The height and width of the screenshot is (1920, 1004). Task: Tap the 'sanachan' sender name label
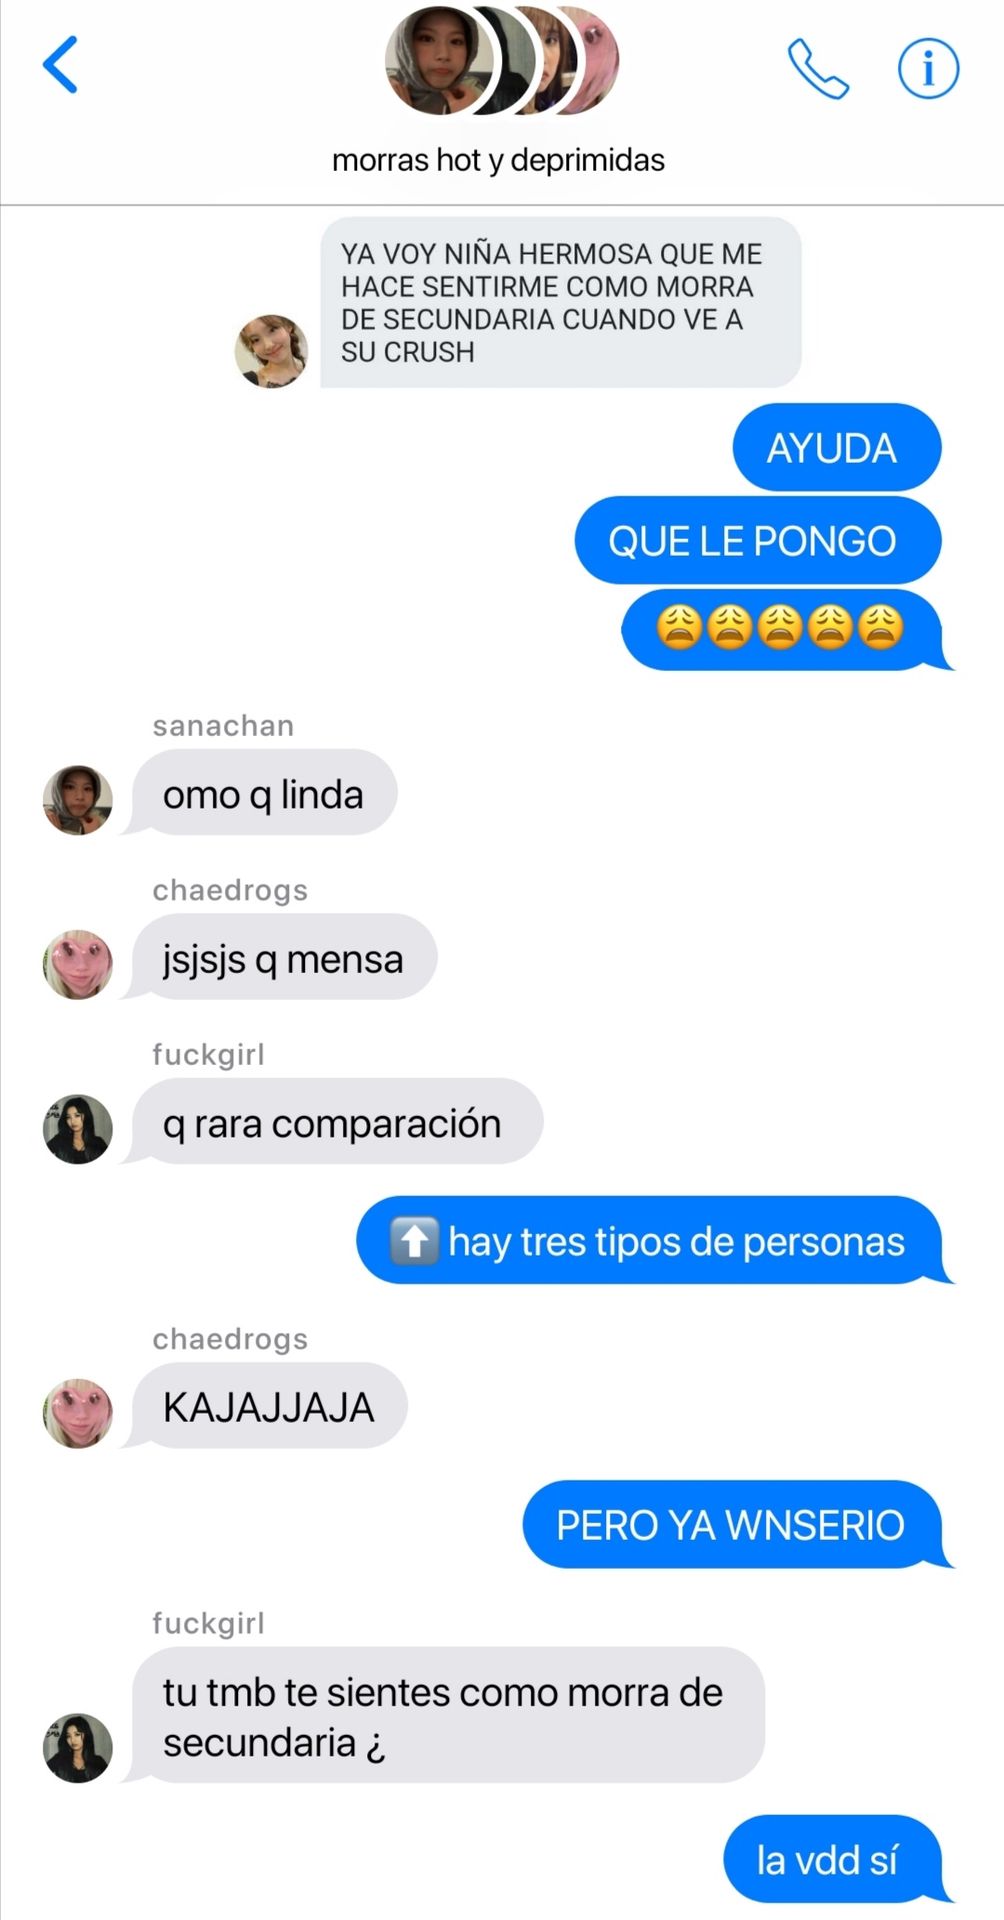(223, 725)
